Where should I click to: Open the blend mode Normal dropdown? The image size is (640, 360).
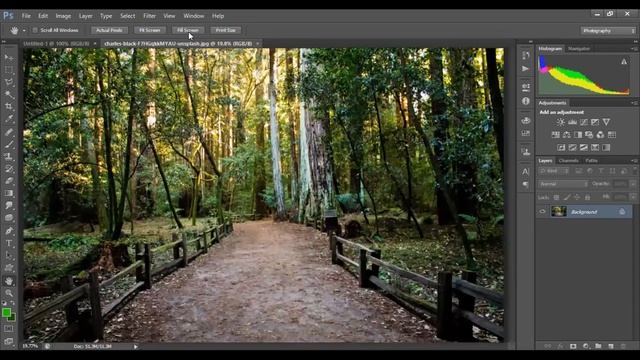(x=563, y=184)
